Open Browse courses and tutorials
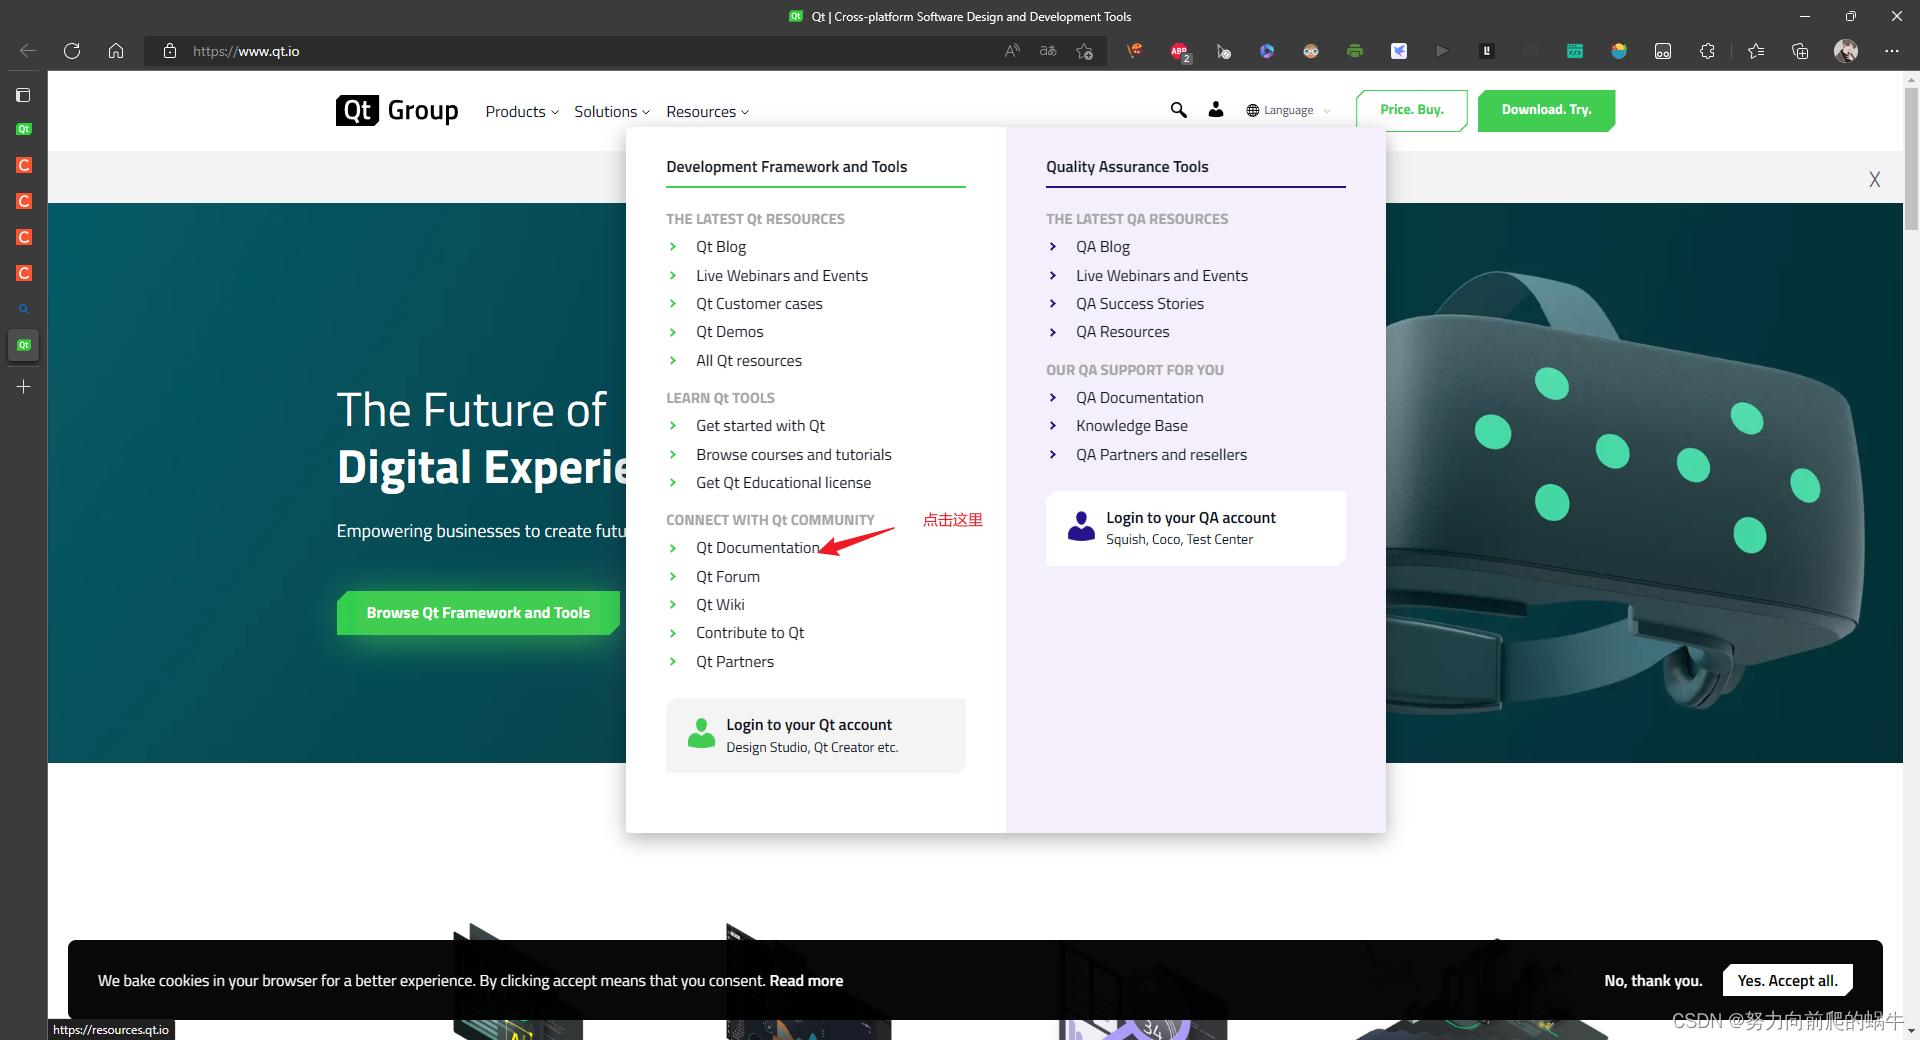The image size is (1920, 1040). [x=794, y=455]
